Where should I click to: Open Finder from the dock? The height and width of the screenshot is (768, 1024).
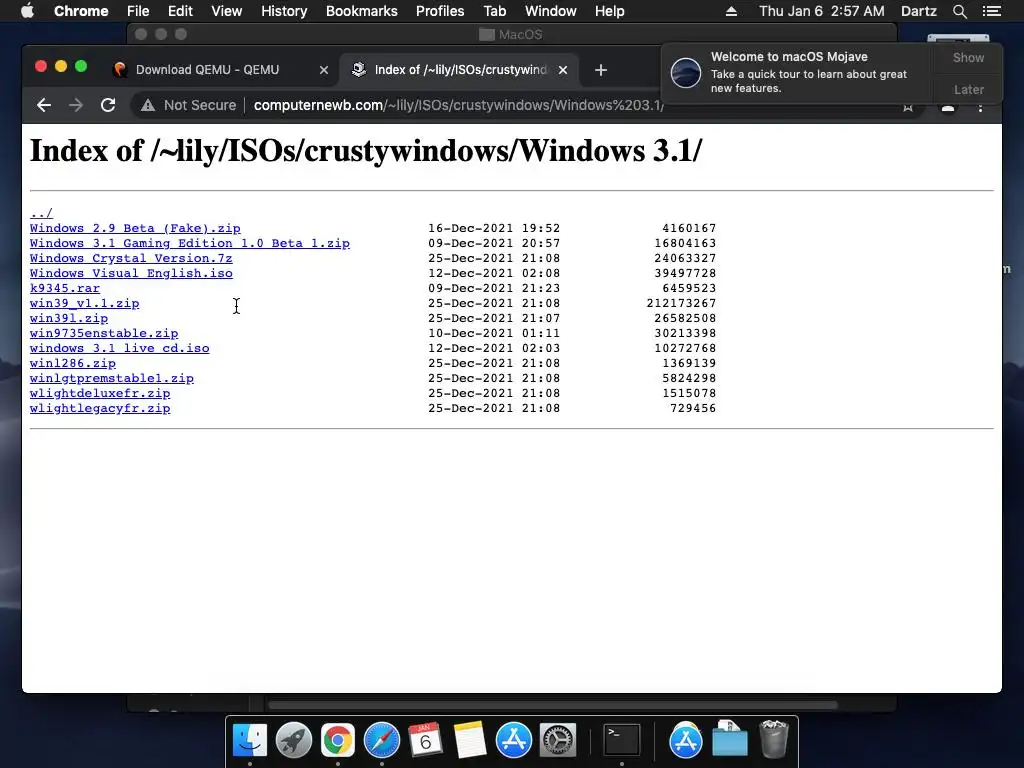[250, 740]
